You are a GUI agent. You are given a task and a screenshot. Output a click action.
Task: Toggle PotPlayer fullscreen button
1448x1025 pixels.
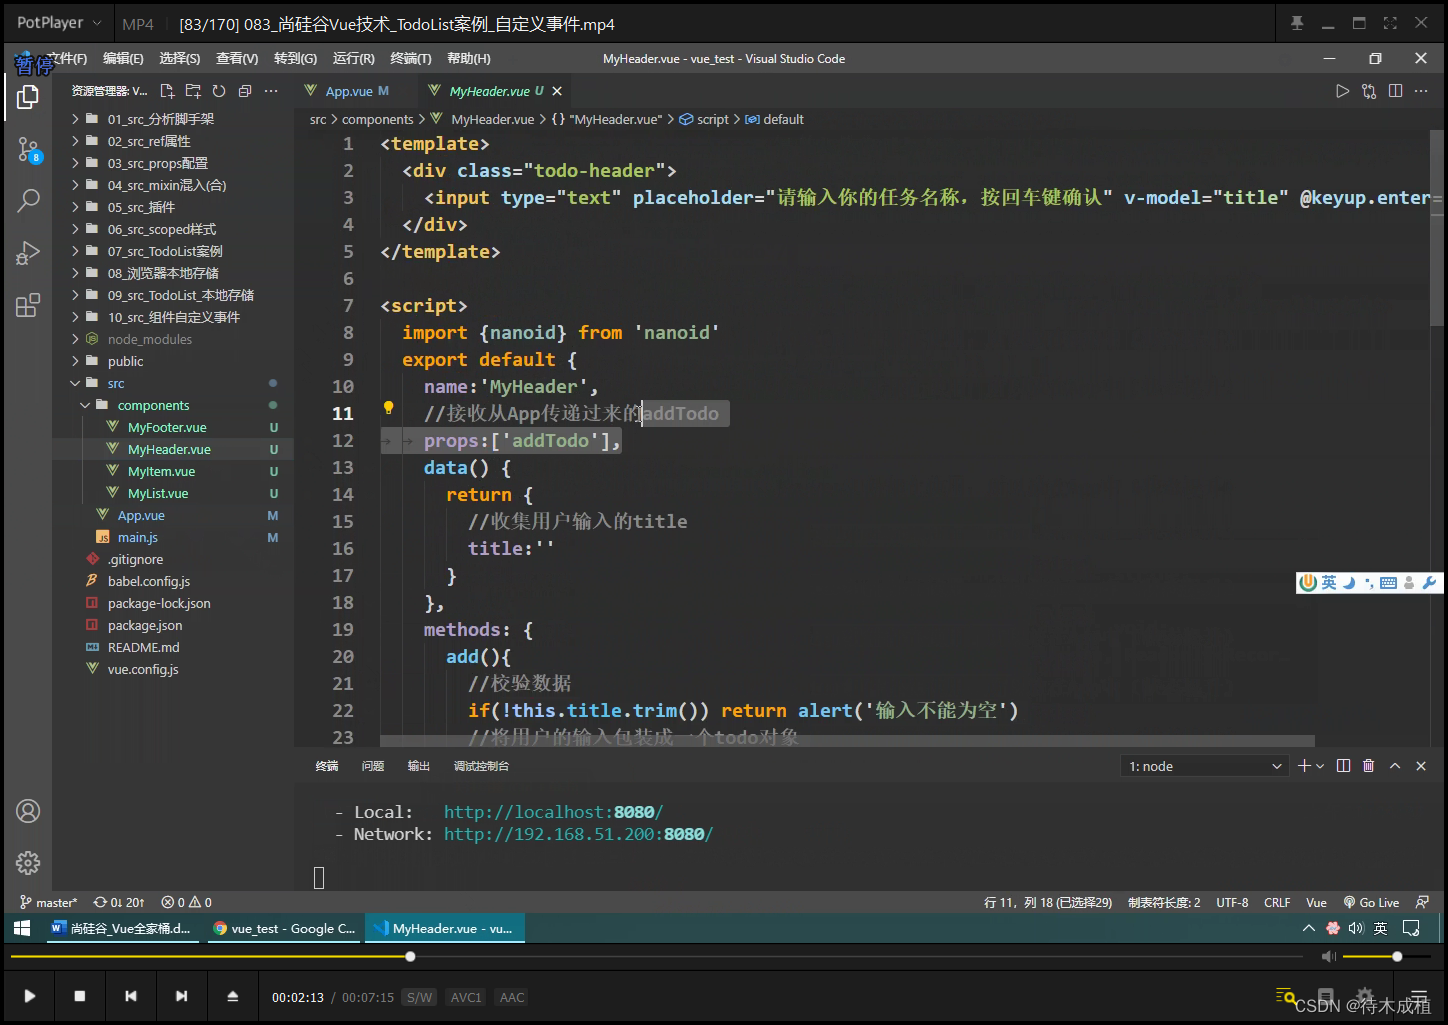[x=1390, y=23]
